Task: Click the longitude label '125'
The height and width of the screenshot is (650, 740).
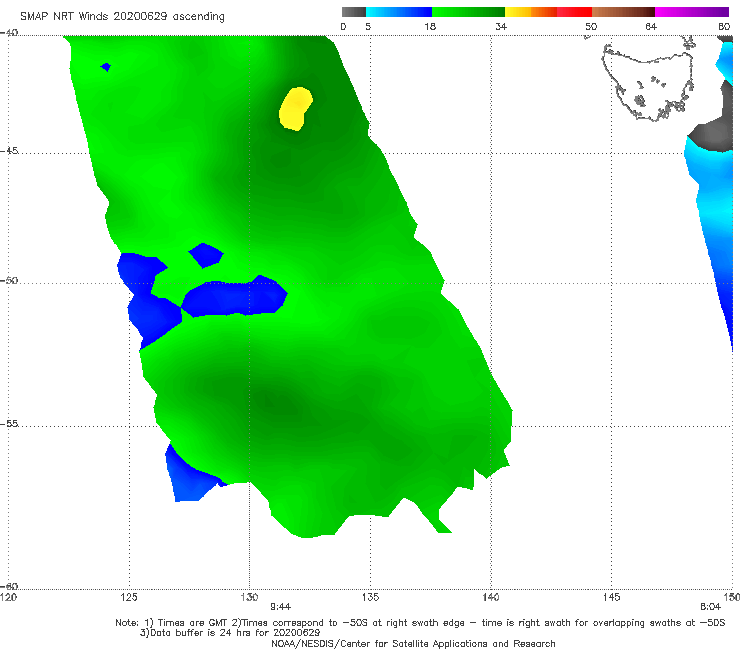Action: [129, 597]
